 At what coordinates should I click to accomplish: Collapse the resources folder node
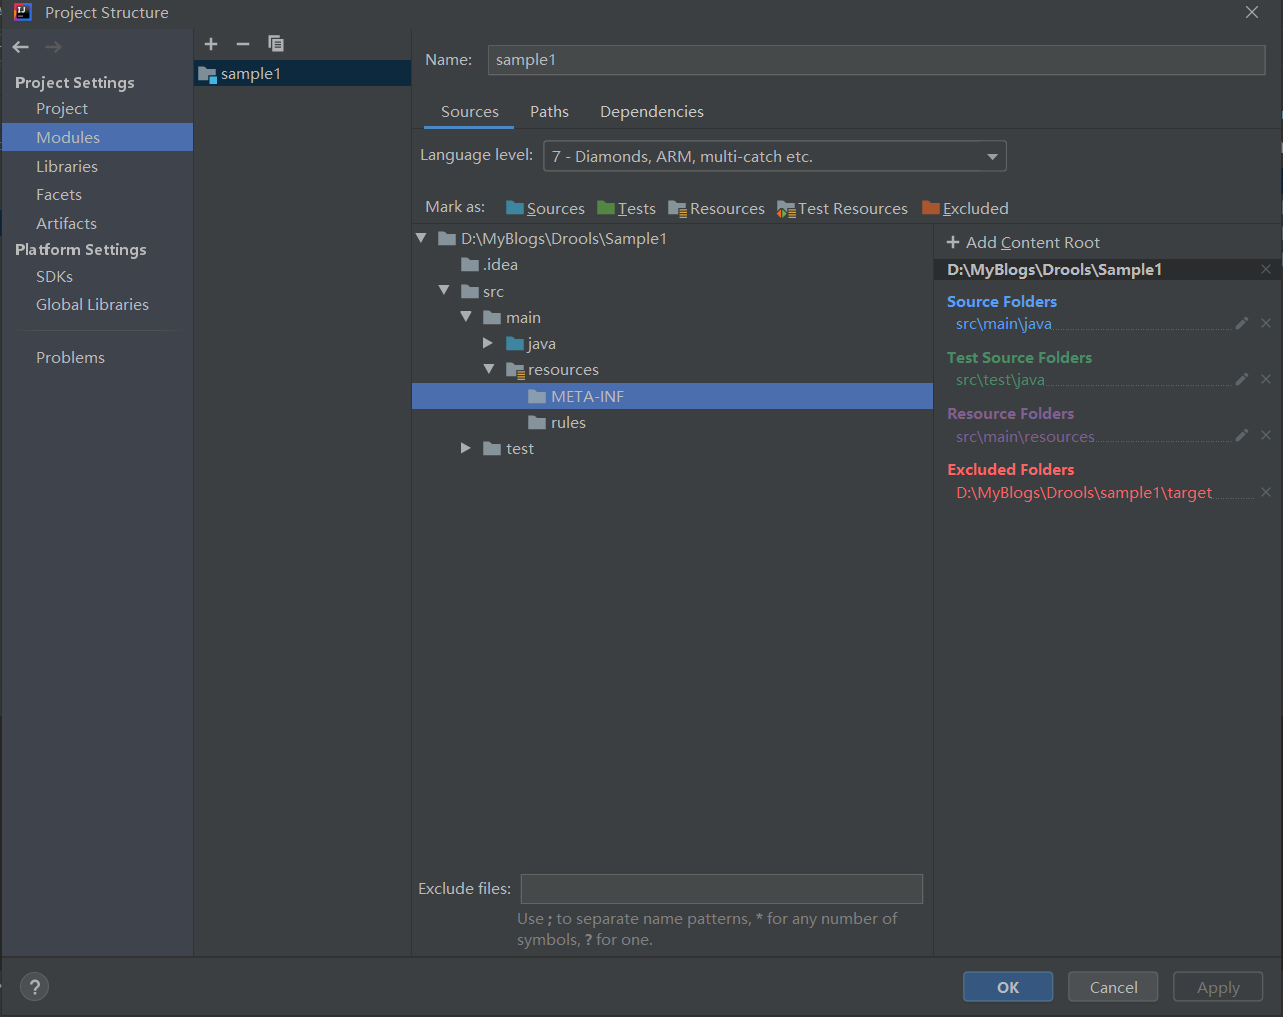(489, 369)
